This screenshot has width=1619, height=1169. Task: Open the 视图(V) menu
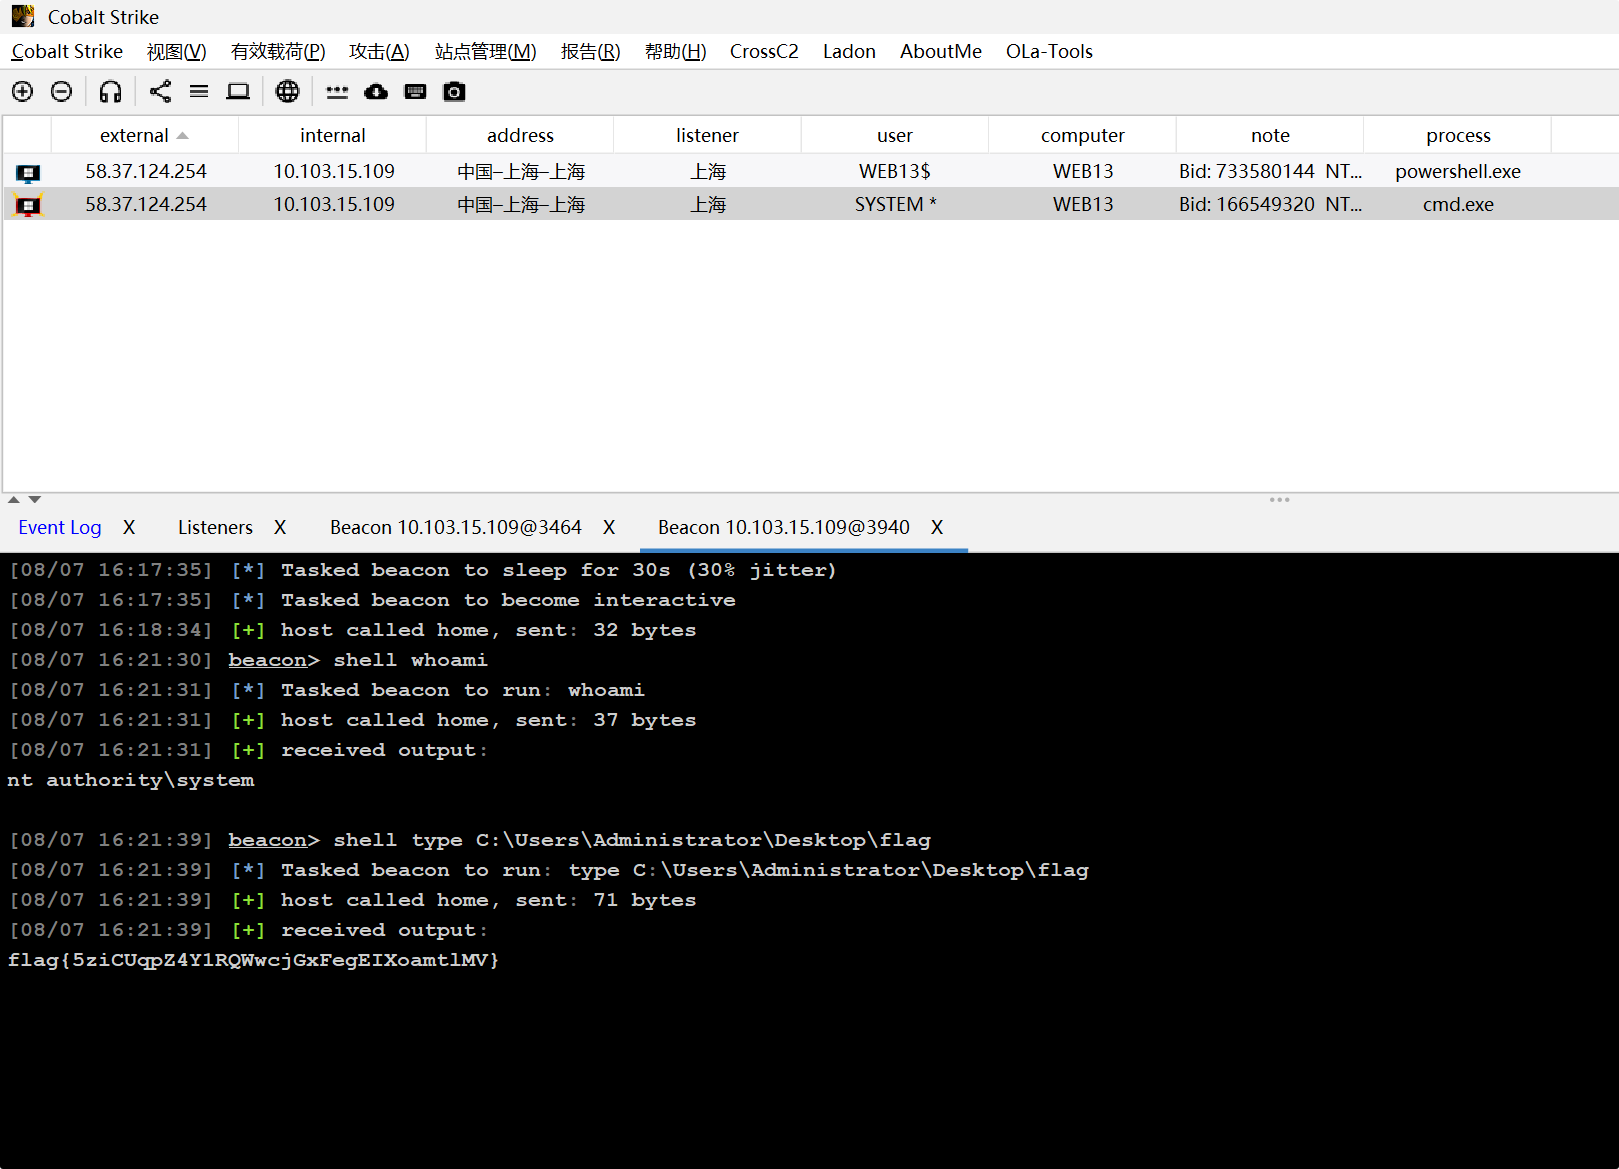tap(176, 52)
